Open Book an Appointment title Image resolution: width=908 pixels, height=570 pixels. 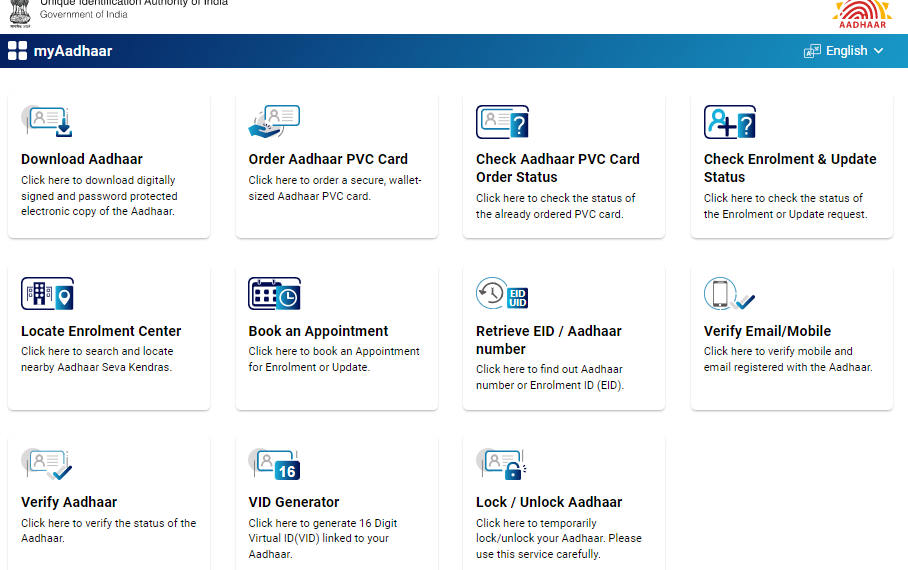pyautogui.click(x=318, y=331)
